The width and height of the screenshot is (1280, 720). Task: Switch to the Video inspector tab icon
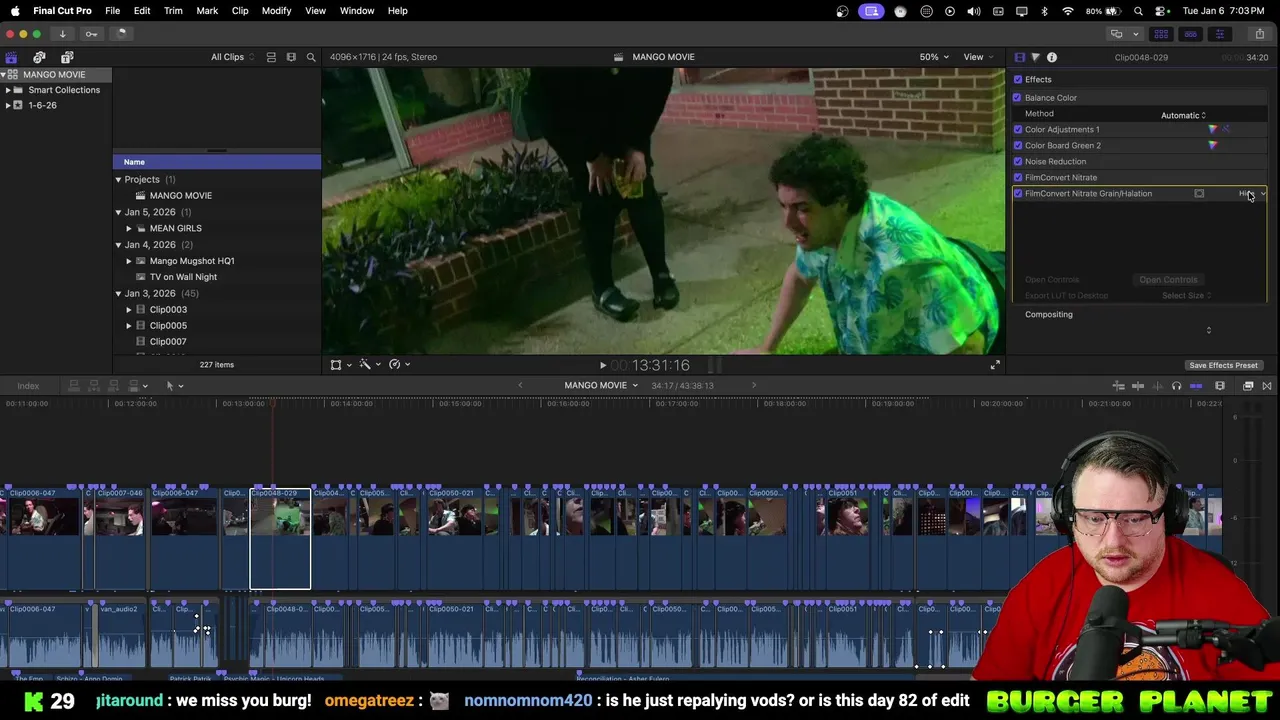[x=1019, y=57]
